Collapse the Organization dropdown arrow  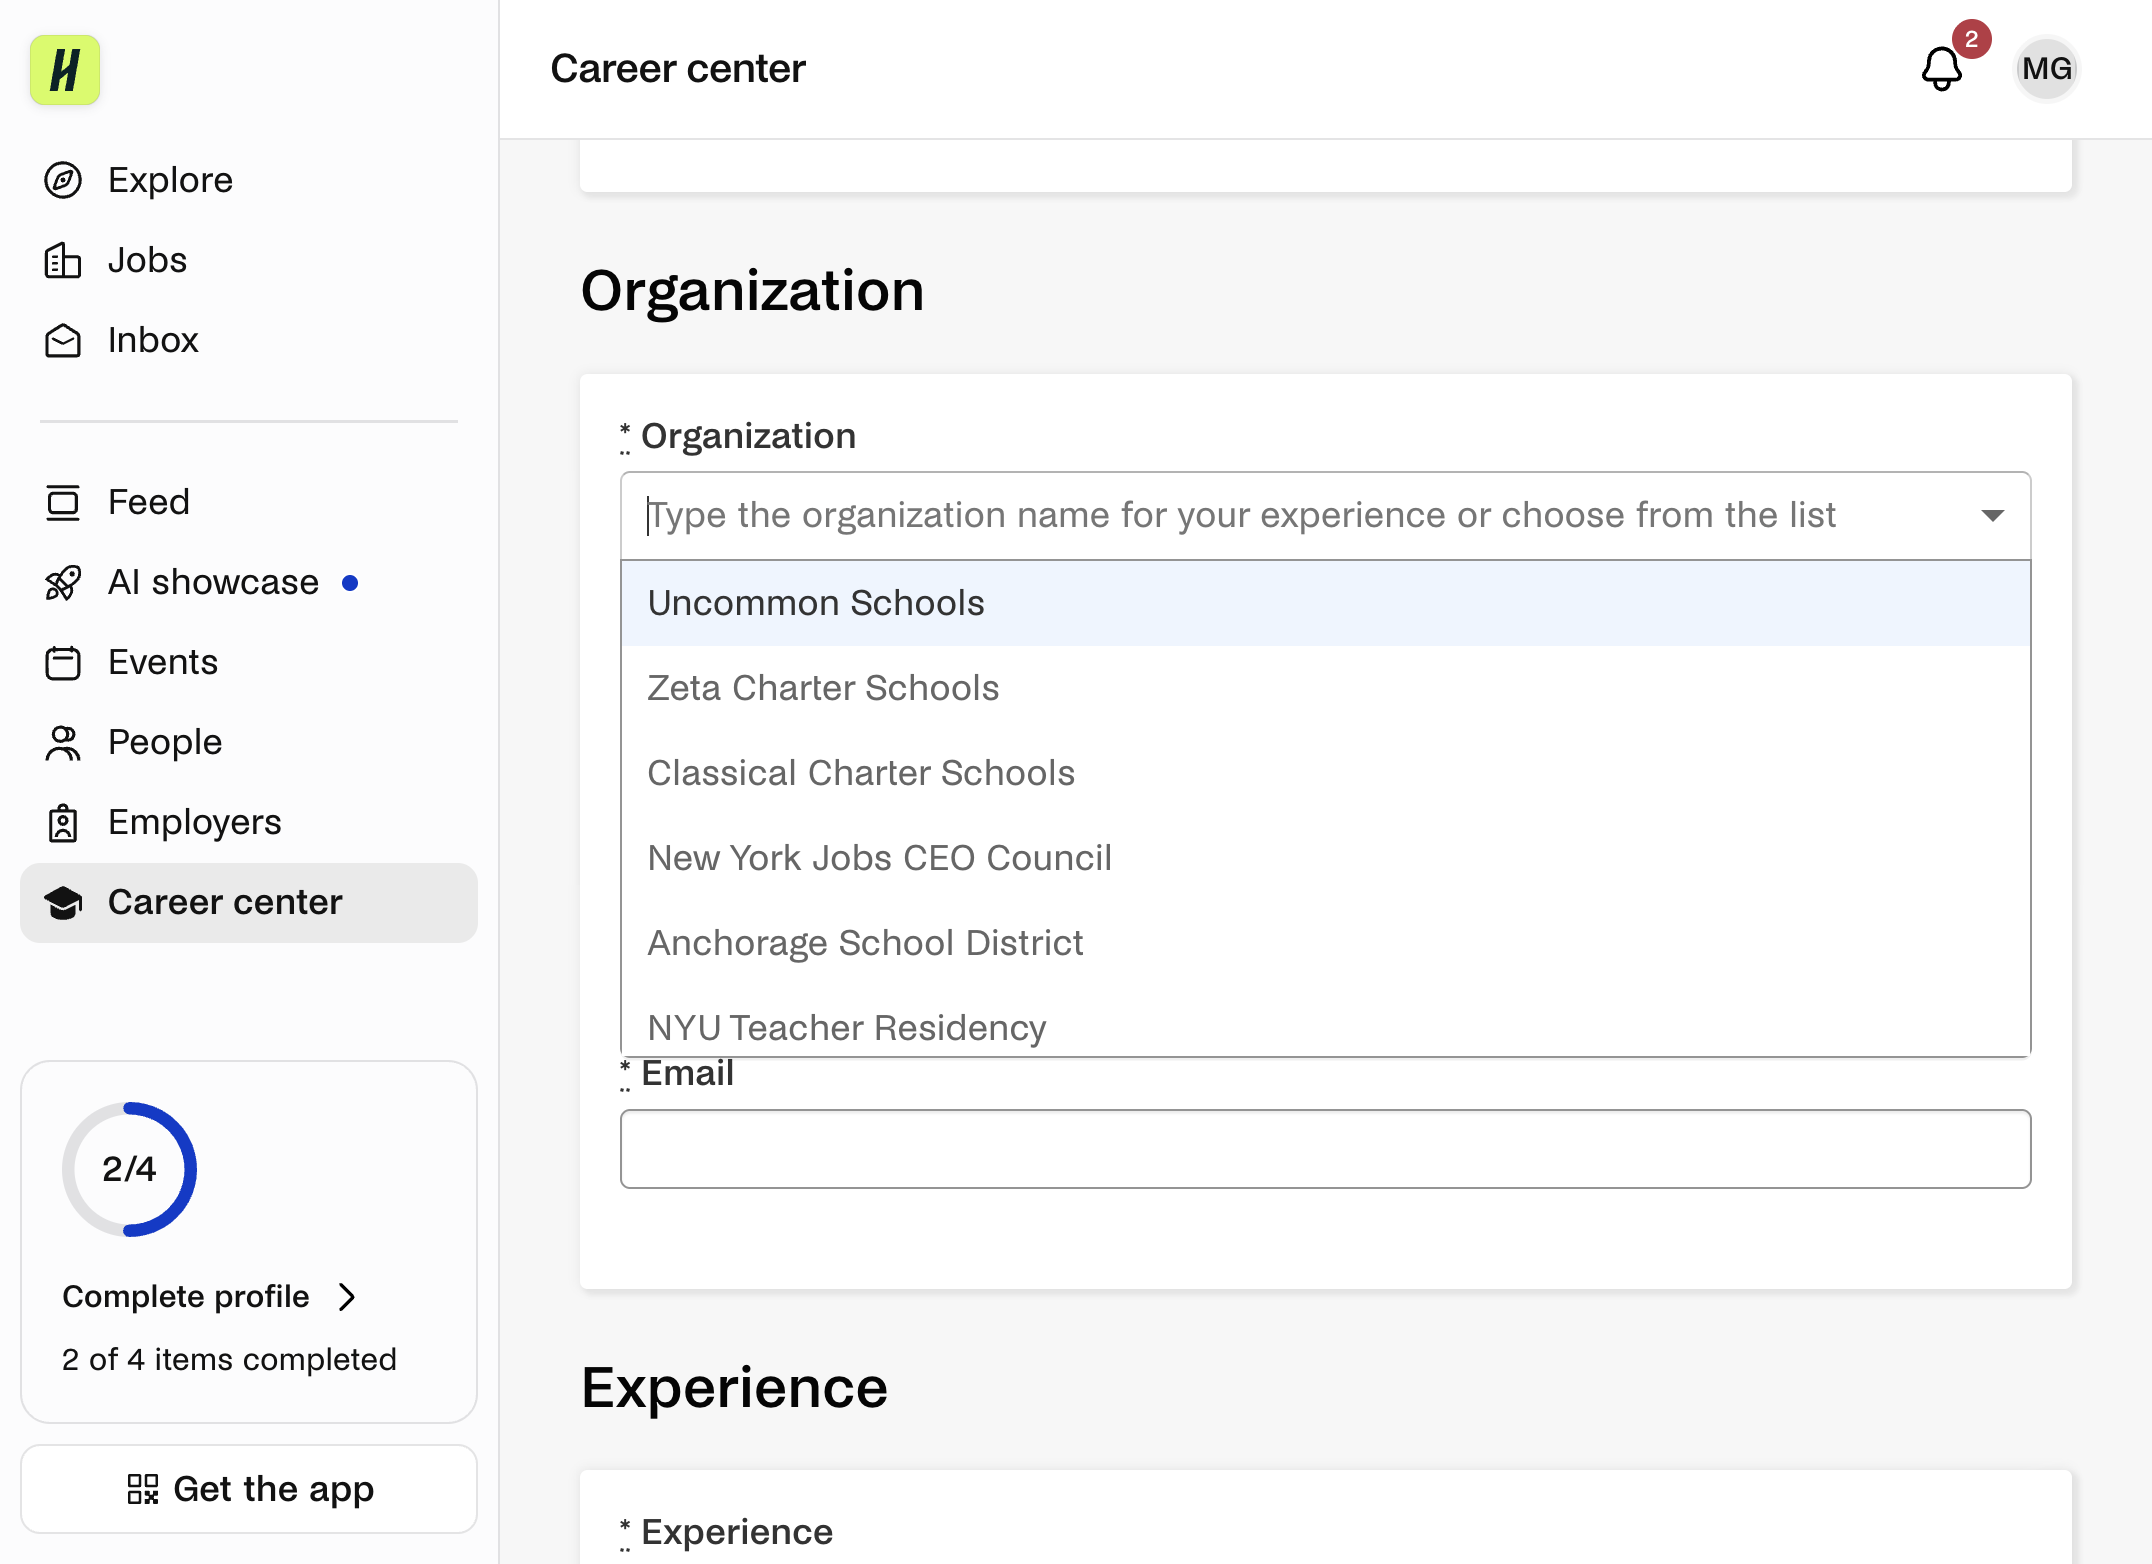tap(1992, 516)
